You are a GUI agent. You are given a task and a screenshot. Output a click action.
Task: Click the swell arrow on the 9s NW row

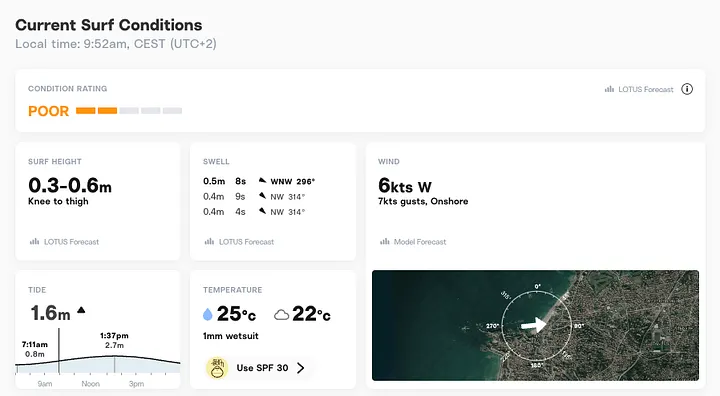tap(262, 196)
